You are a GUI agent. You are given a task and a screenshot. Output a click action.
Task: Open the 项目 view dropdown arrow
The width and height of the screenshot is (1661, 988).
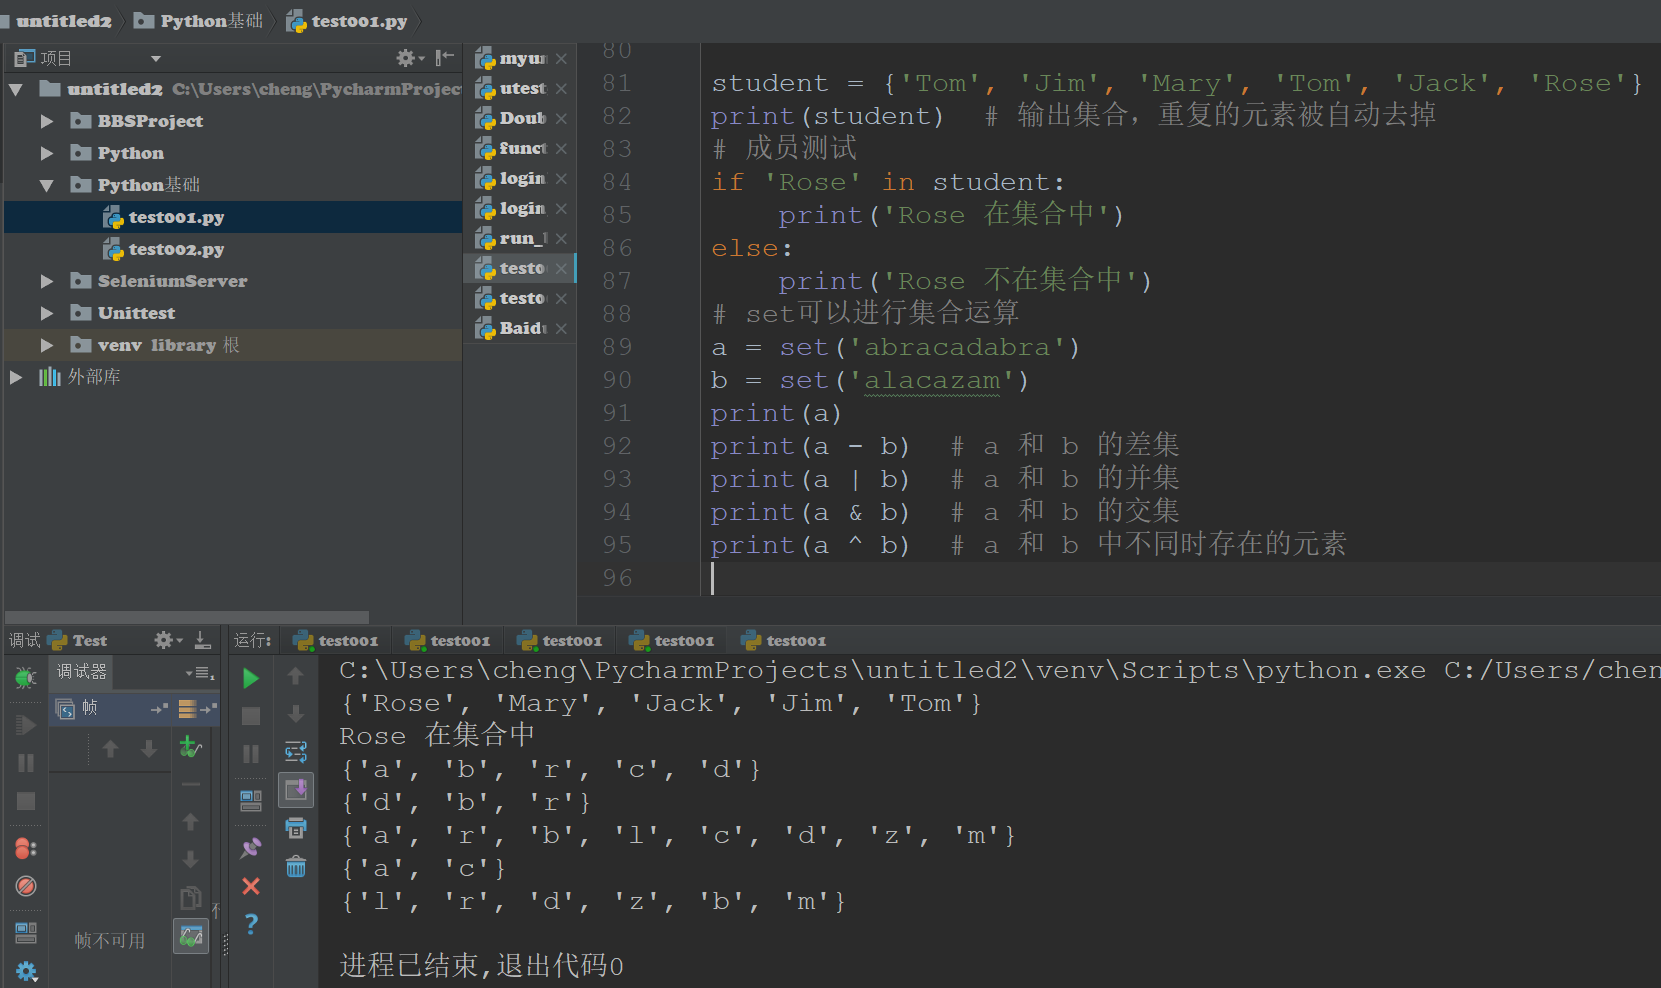[156, 59]
